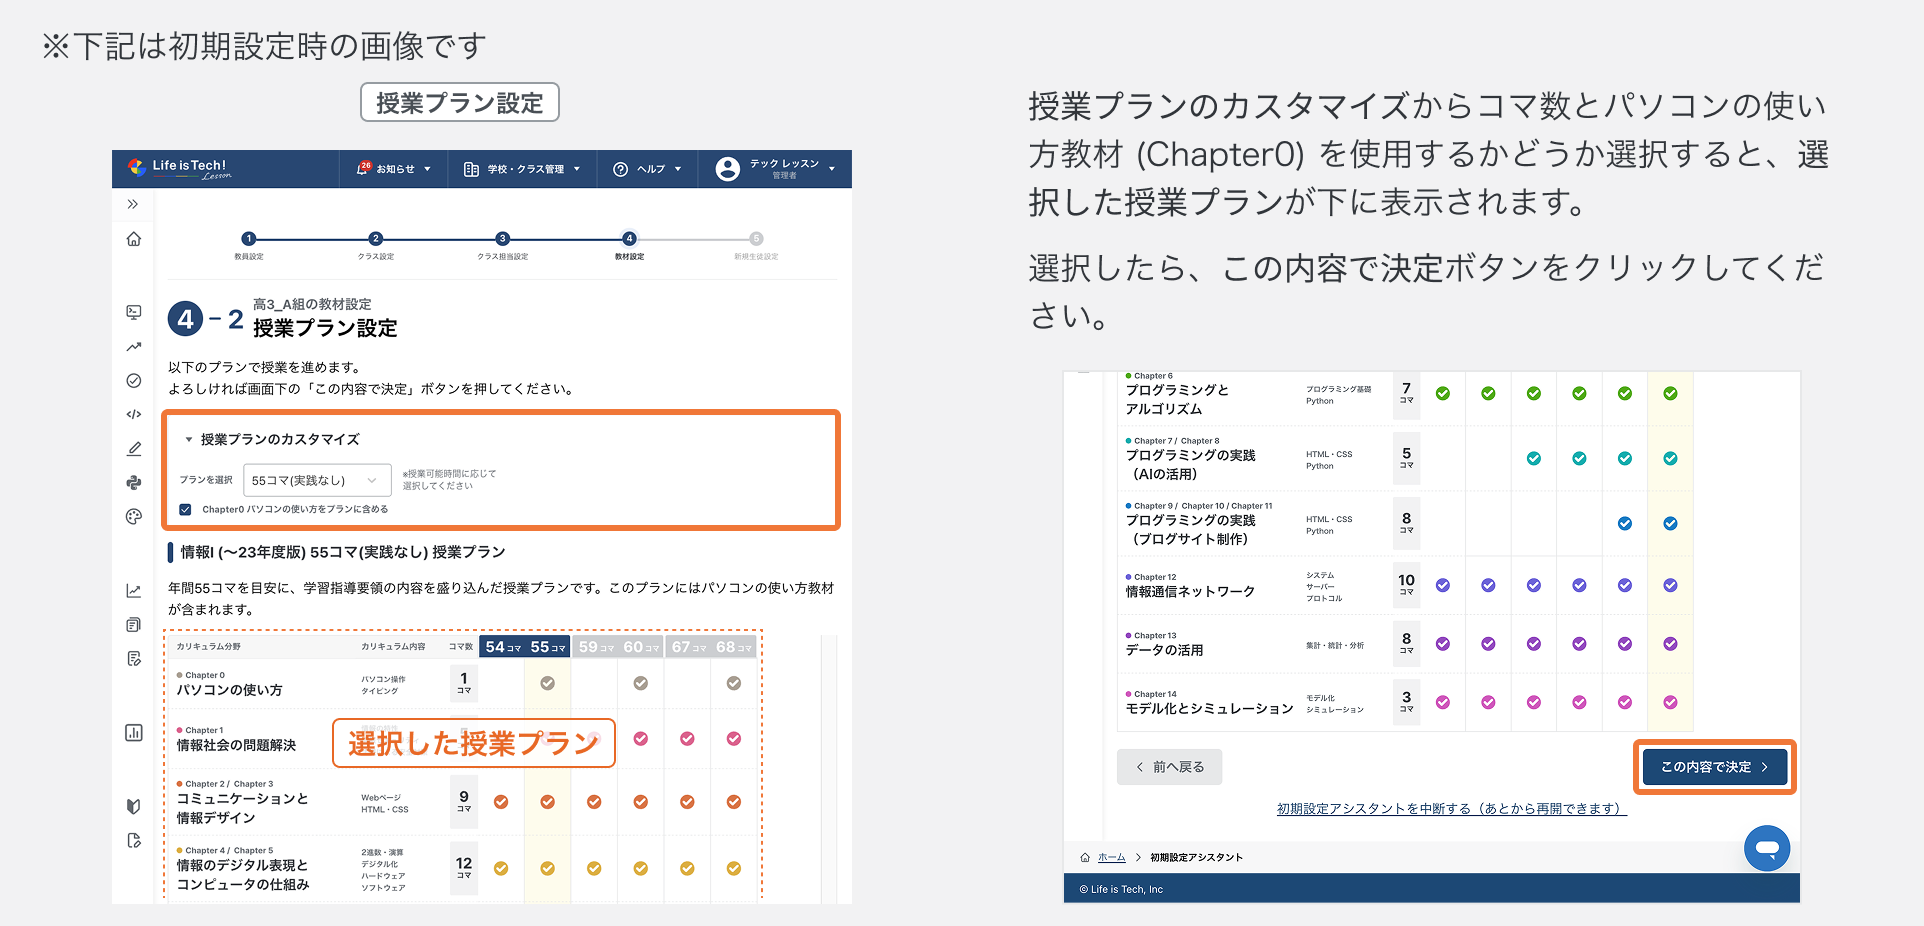Image resolution: width=1924 pixels, height=926 pixels.
Task: Click the notification bell with 26 badge
Action: 363,168
